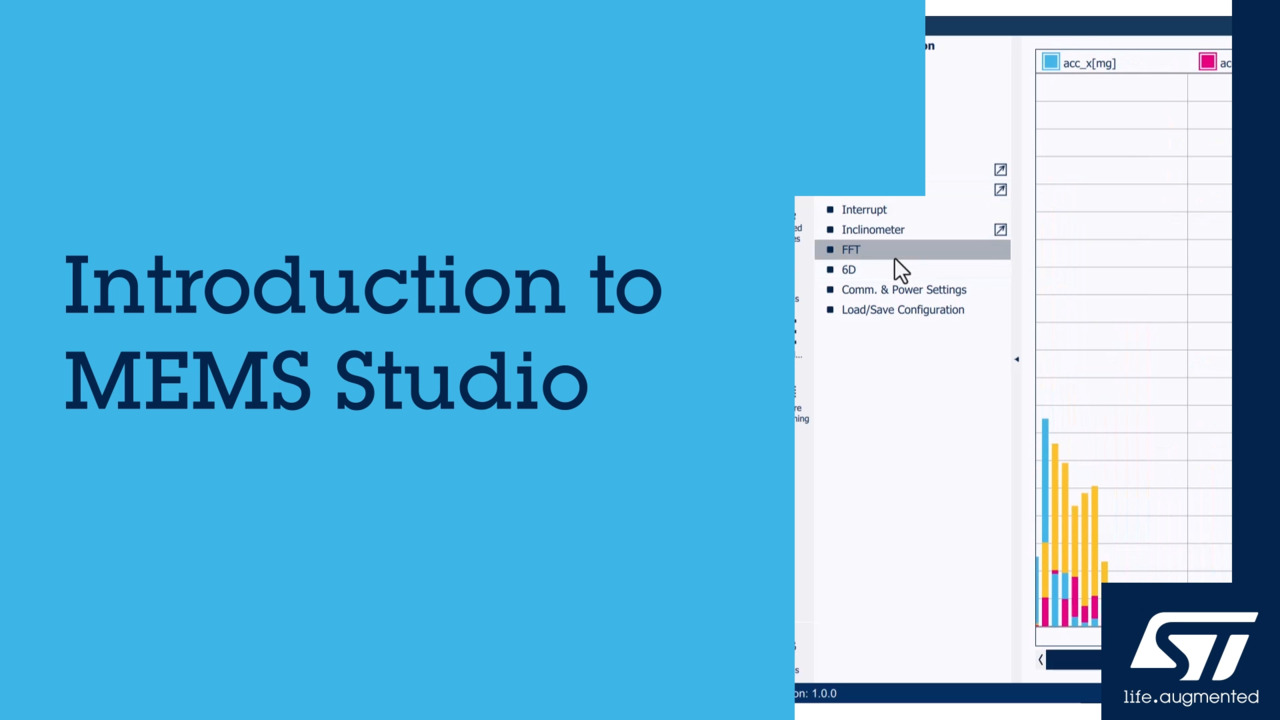Pop out the Inclinometer view icon
Image resolution: width=1280 pixels, height=720 pixels.
pyautogui.click(x=1000, y=230)
